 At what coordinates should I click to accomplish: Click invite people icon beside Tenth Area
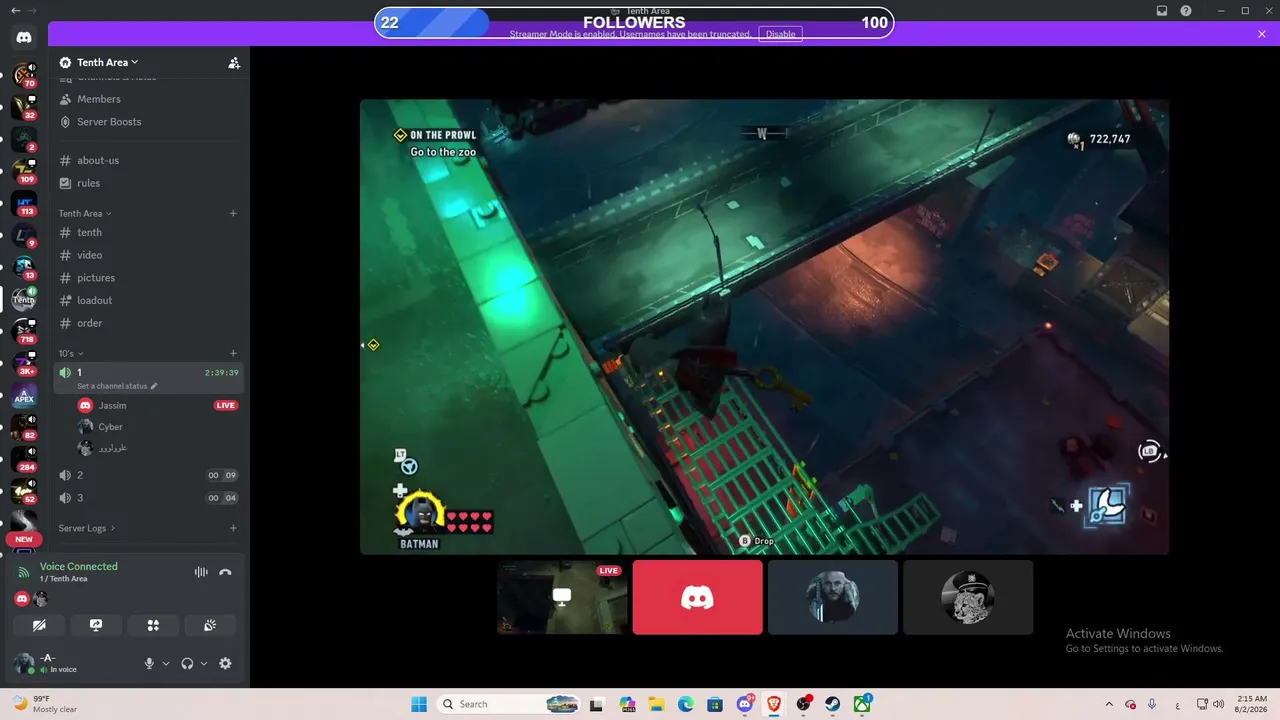(x=234, y=62)
